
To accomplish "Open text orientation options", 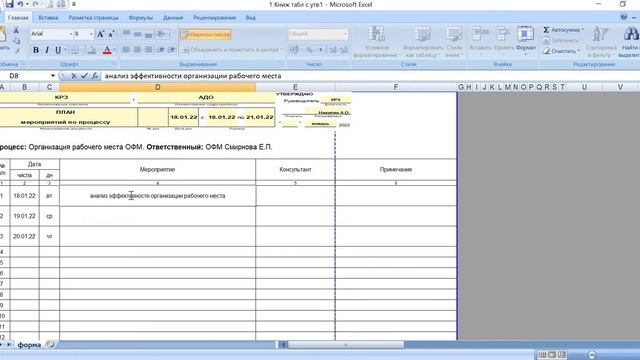I will tap(162, 34).
